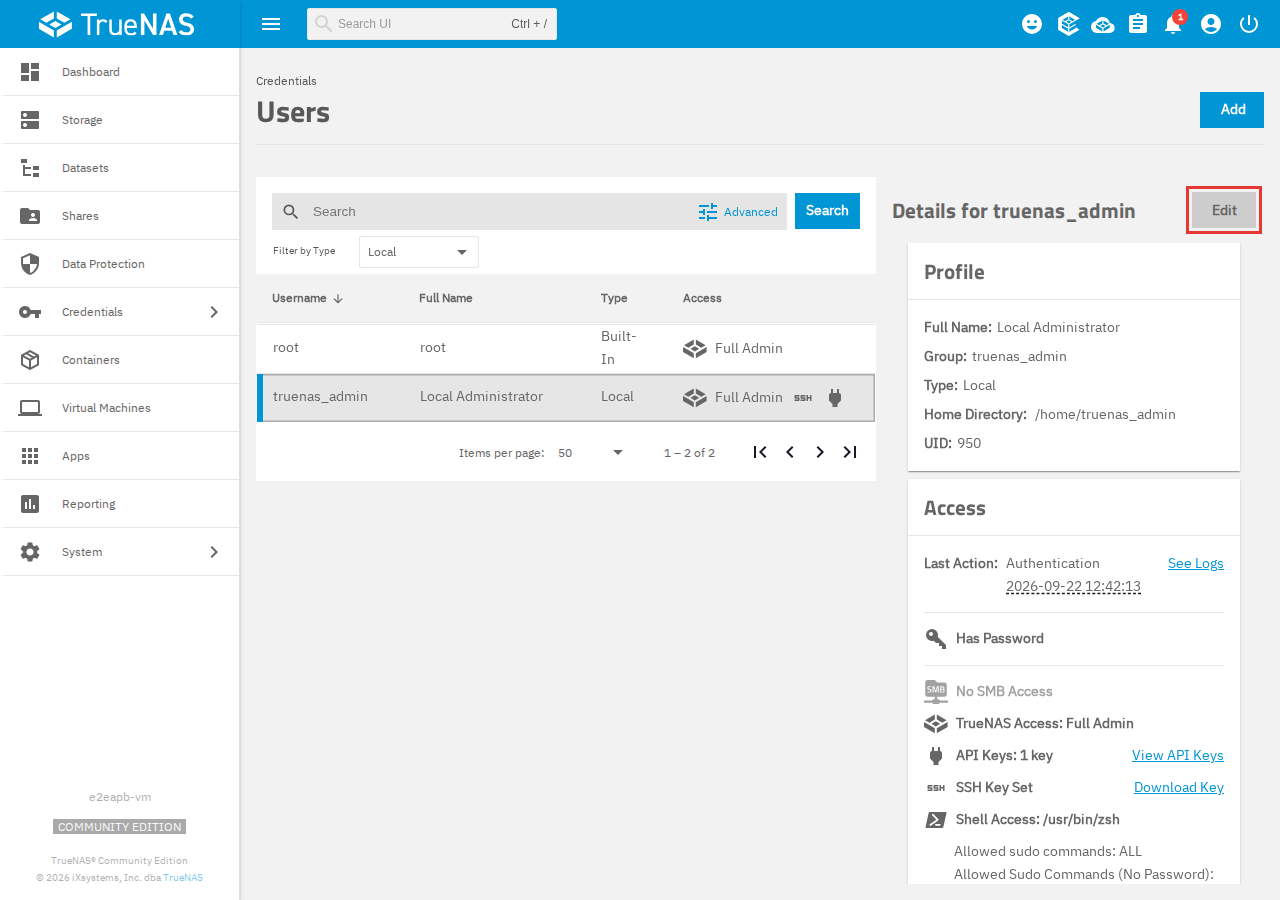Expand the Credentials menu
This screenshot has height=900, width=1280.
[120, 312]
